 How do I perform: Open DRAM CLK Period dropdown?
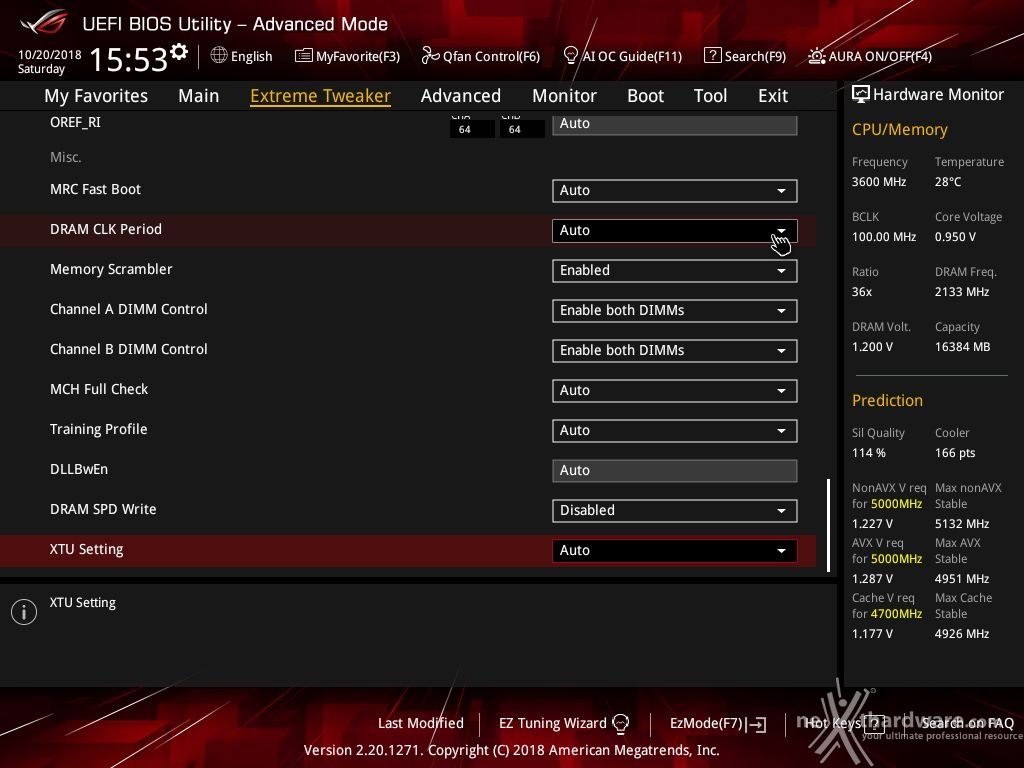point(675,231)
